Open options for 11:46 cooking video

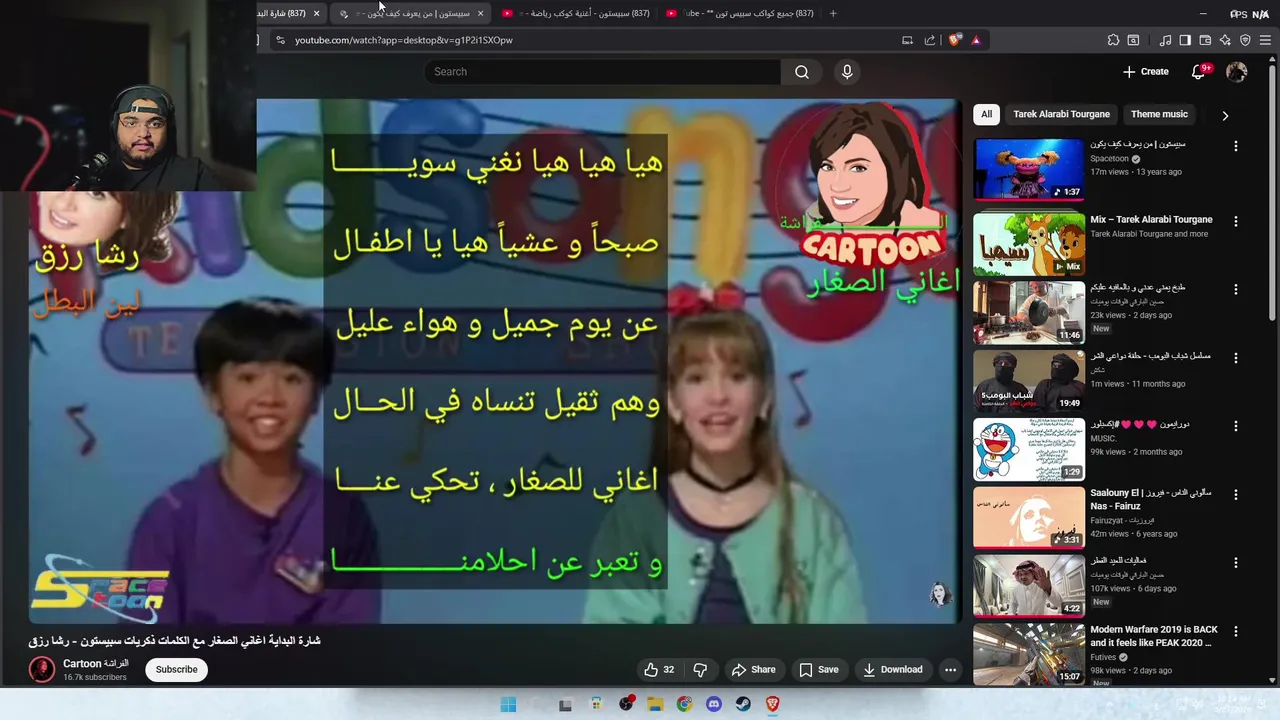coord(1235,289)
